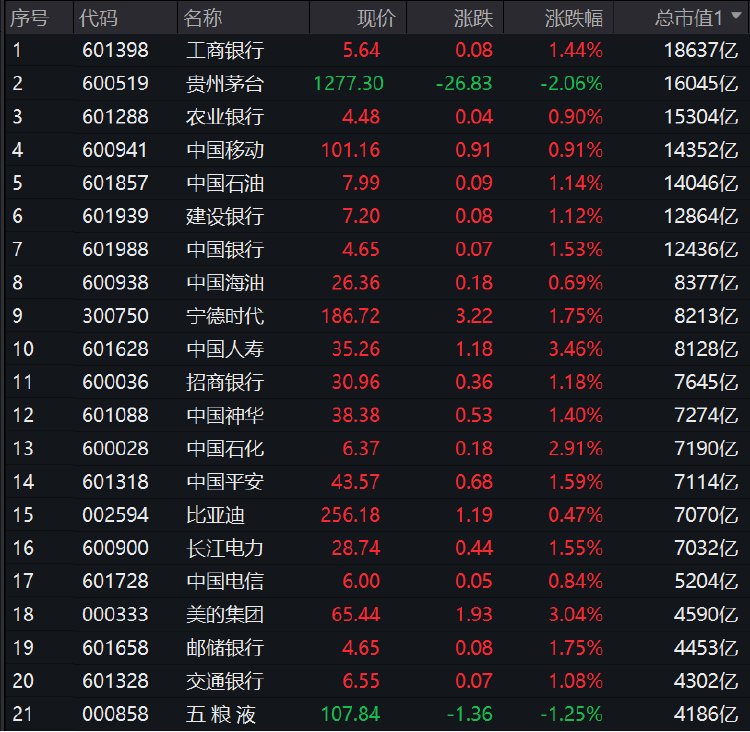Image resolution: width=750 pixels, height=732 pixels.
Task: Click stock code 601328
Action: [x=115, y=681]
